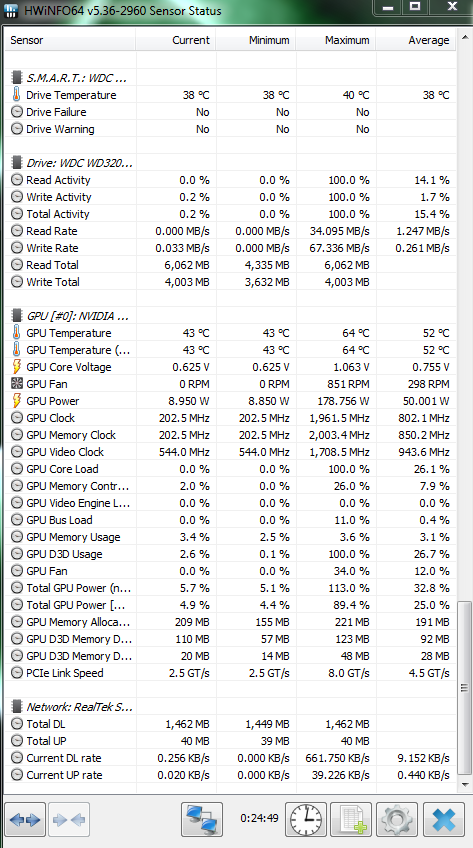The width and height of the screenshot is (473, 848).
Task: Open sensor settings gear icon
Action: [397, 820]
